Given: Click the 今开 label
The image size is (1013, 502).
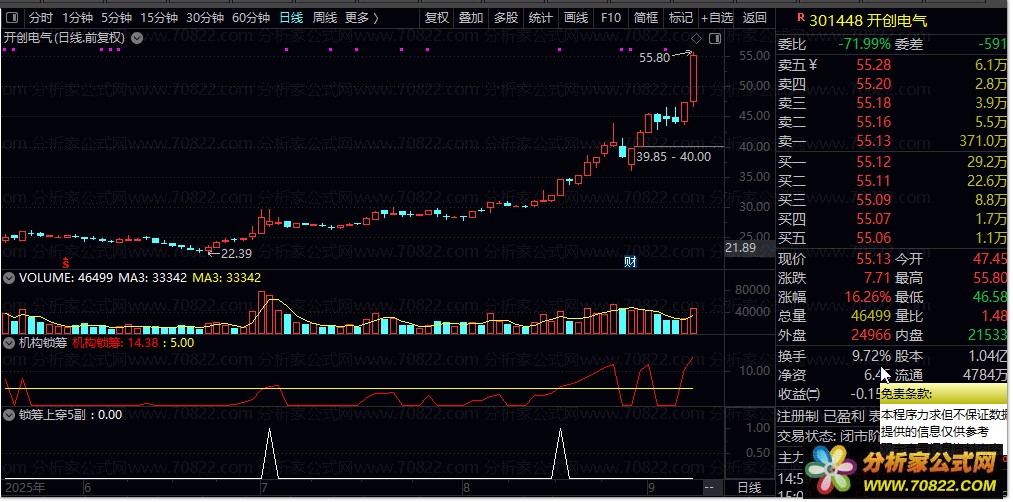Looking at the screenshot, I should click(908, 260).
